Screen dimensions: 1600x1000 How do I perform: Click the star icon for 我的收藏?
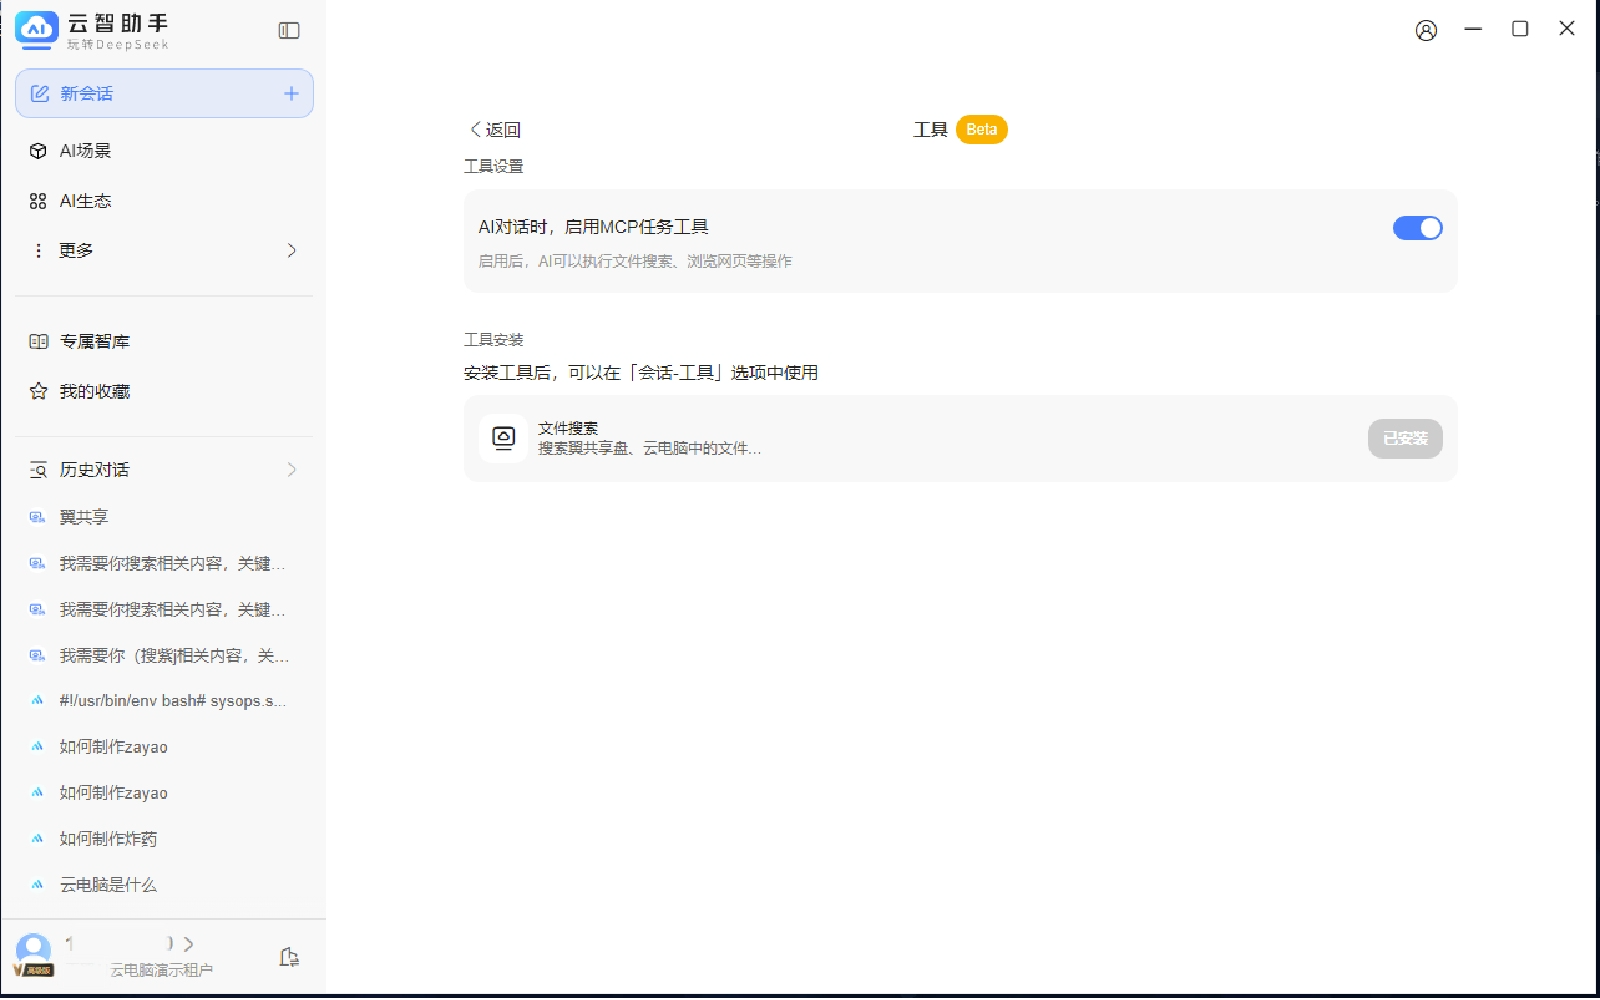(38, 392)
